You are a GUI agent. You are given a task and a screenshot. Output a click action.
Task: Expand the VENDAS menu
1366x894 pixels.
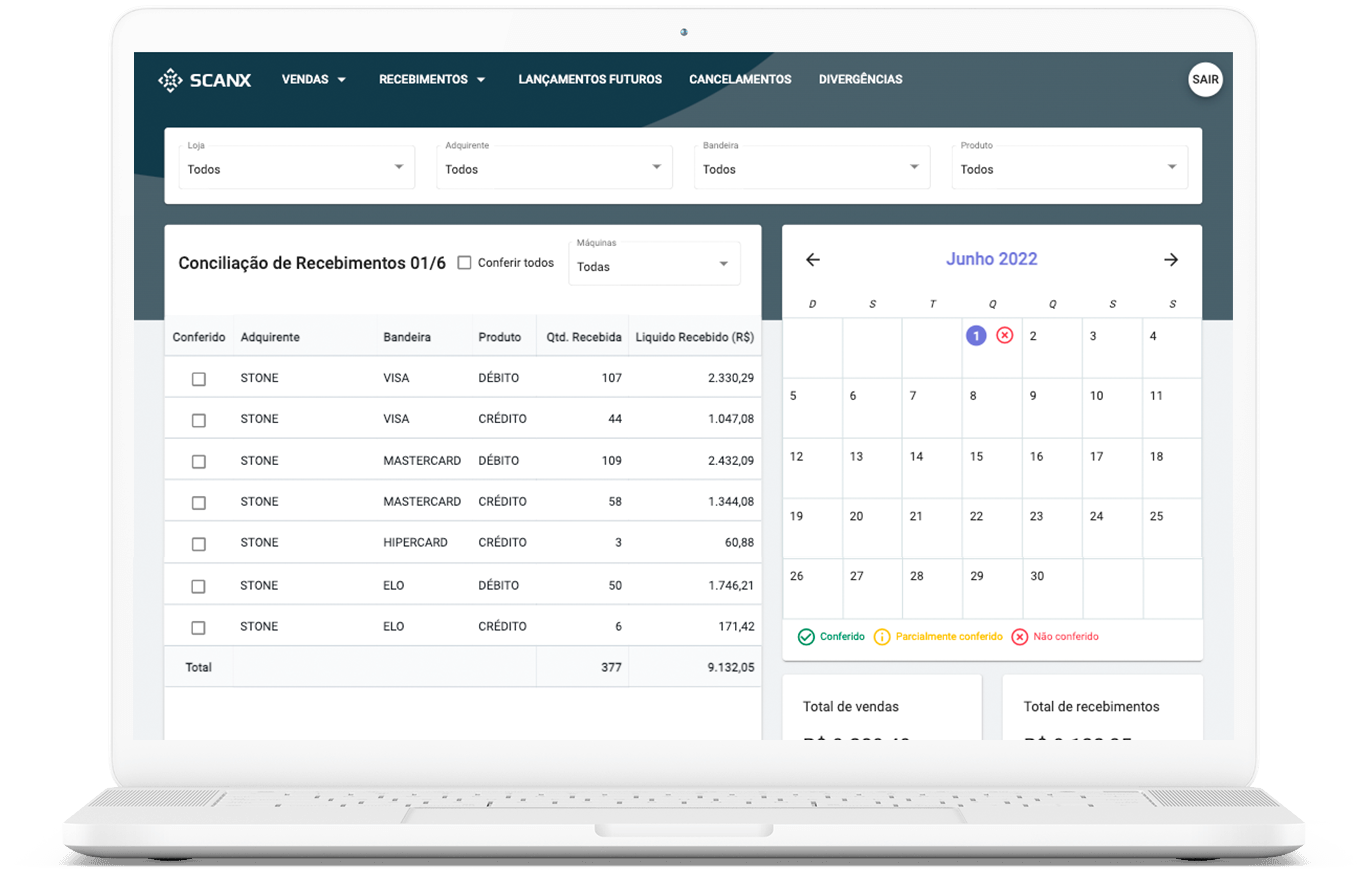click(x=314, y=80)
